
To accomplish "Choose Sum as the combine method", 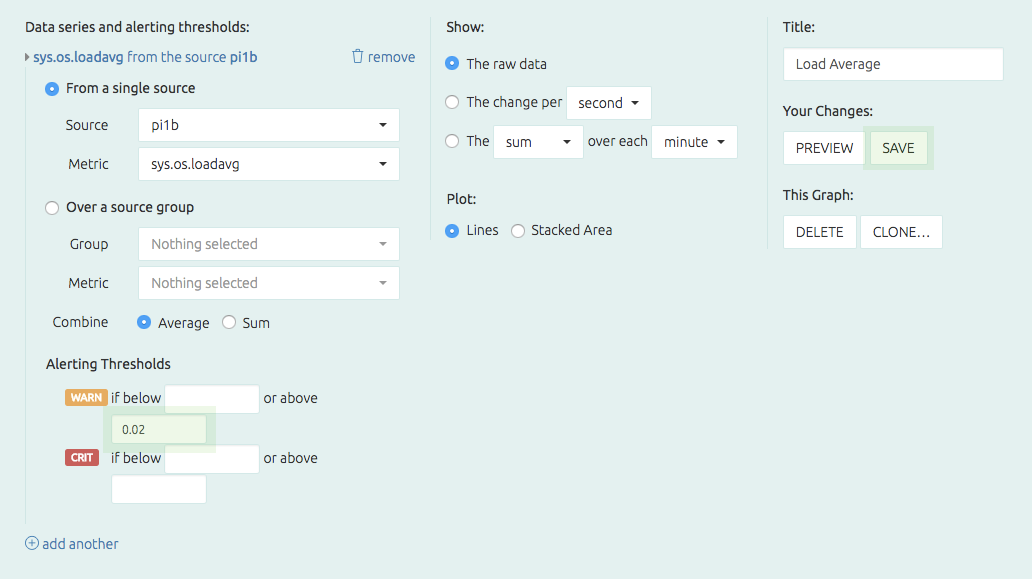I will tap(229, 323).
